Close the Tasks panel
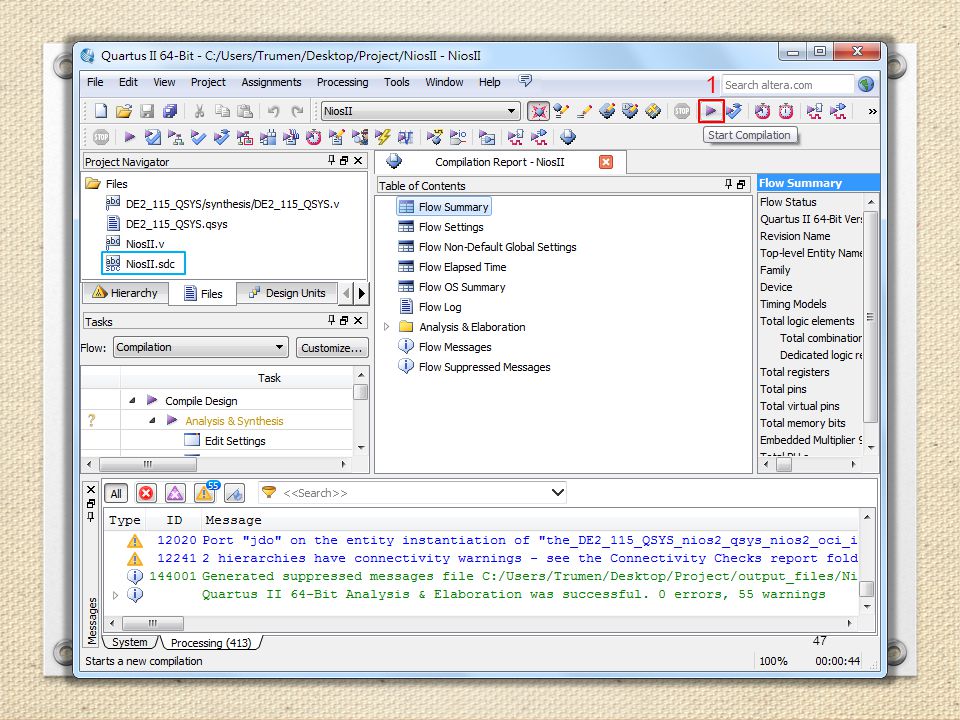960x720 pixels. click(358, 320)
